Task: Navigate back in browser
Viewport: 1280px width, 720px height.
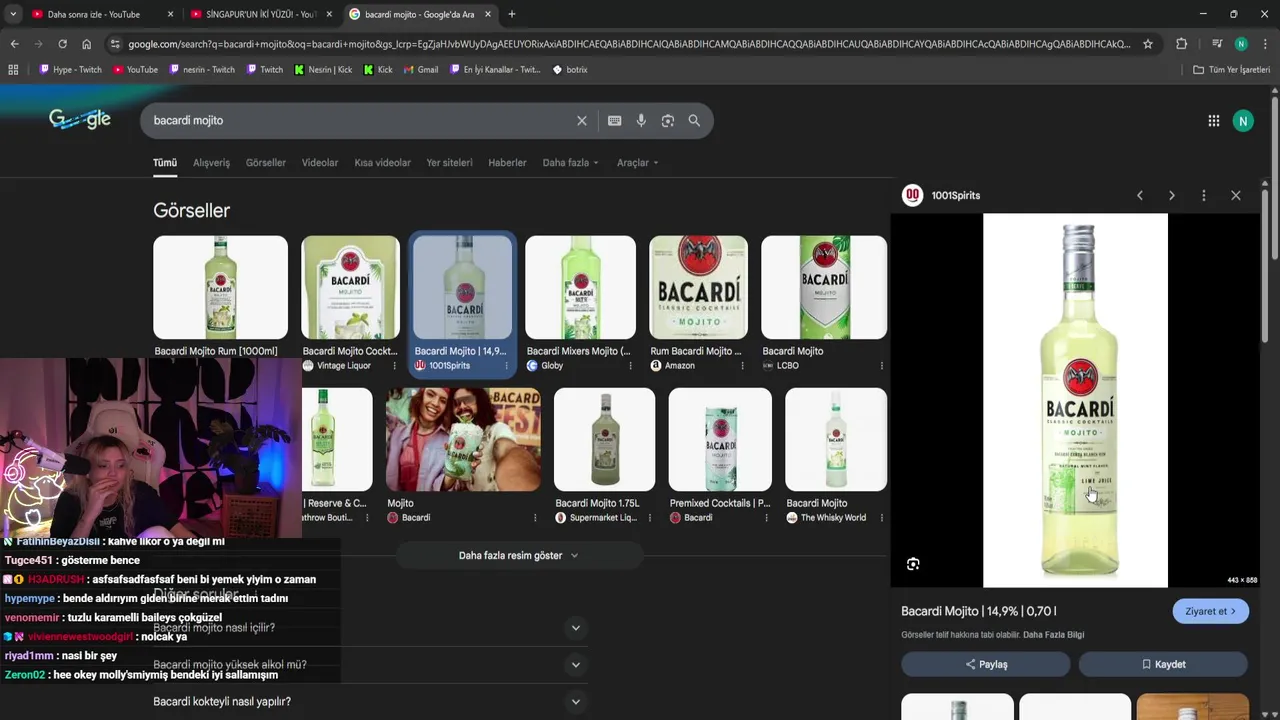Action: 14,44
